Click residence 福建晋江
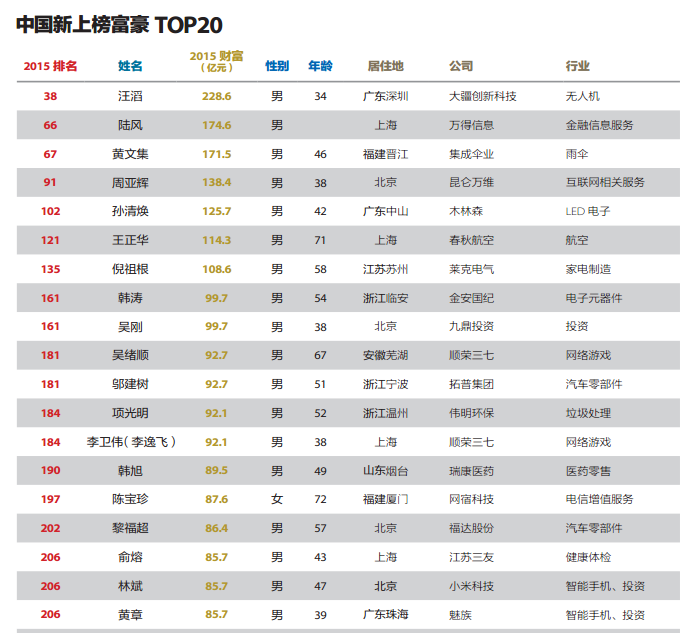The height and width of the screenshot is (633, 682). (386, 154)
